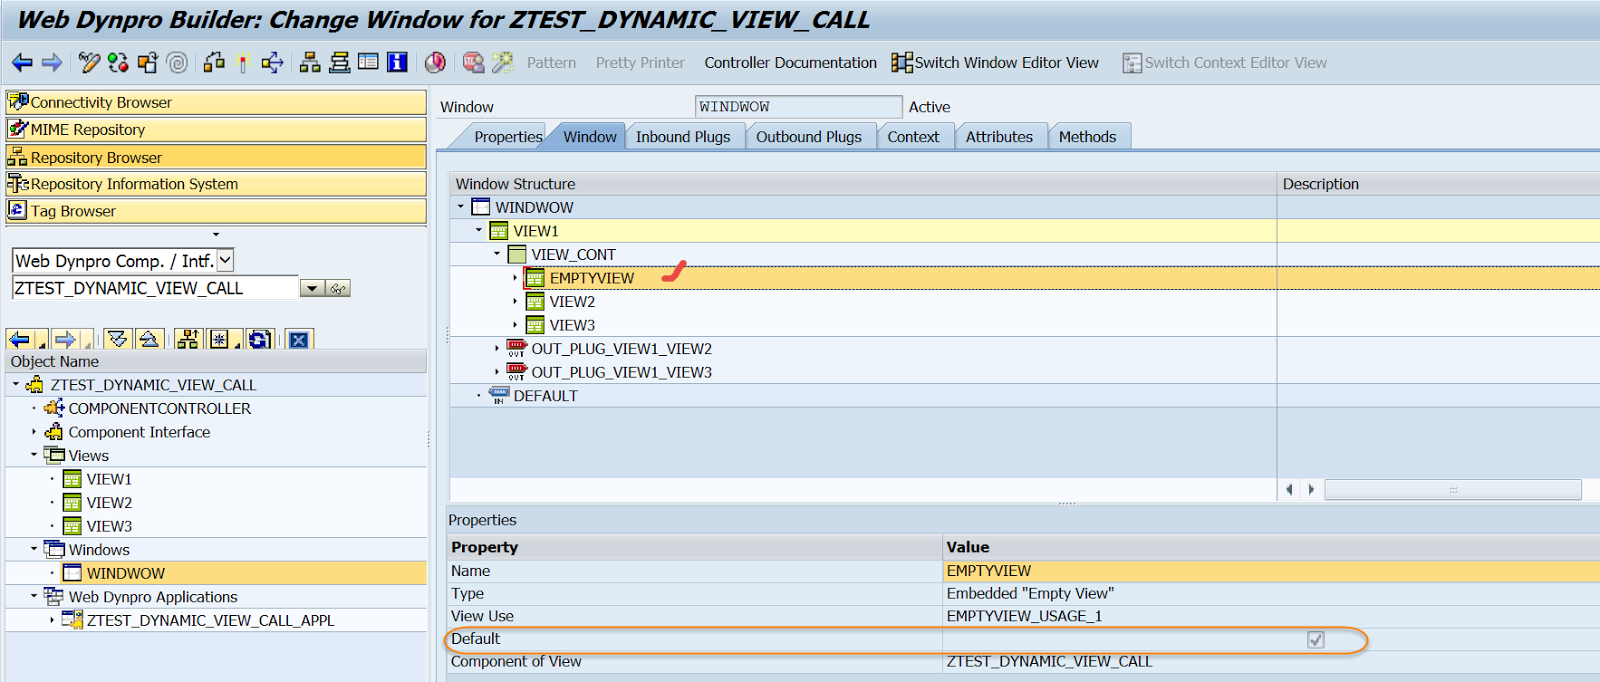Expand the VIEW2 node in Window Structure

tap(516, 302)
